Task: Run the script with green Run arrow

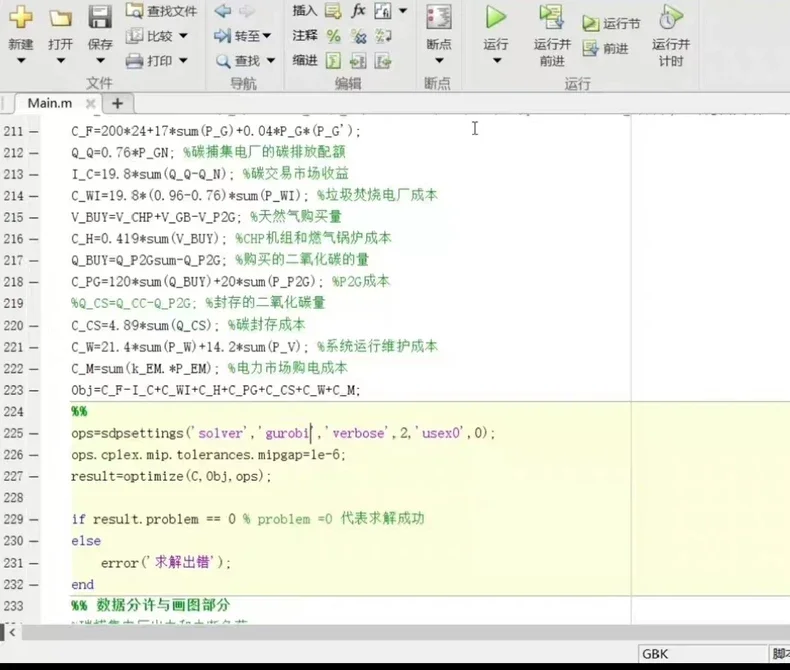Action: (x=496, y=17)
